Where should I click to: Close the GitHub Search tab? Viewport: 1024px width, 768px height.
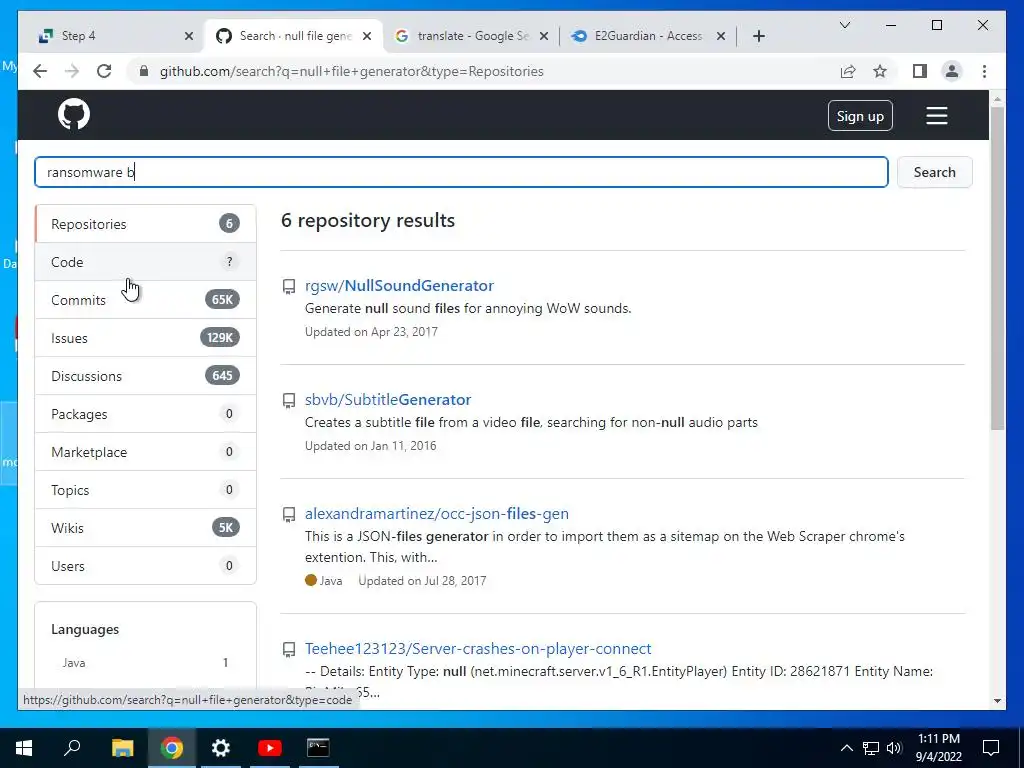[x=367, y=36]
